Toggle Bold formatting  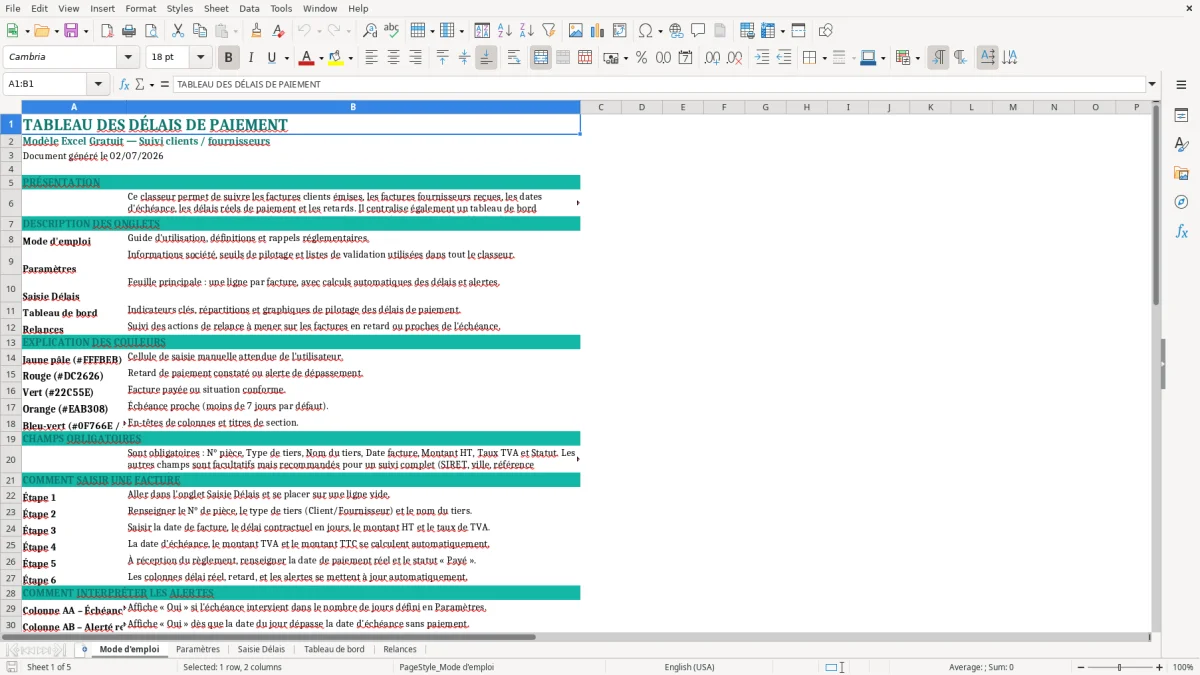pos(228,58)
